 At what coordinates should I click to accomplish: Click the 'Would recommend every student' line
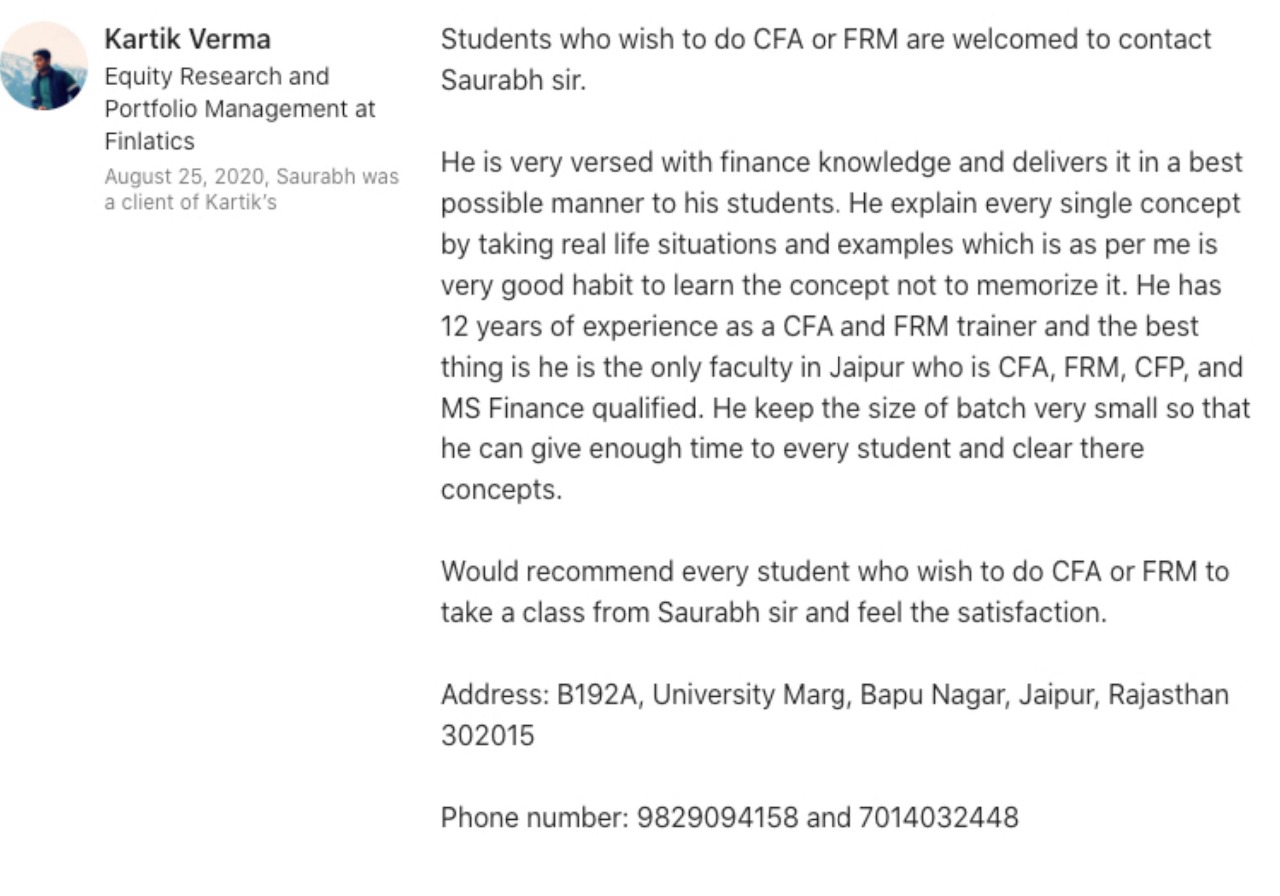pos(834,572)
